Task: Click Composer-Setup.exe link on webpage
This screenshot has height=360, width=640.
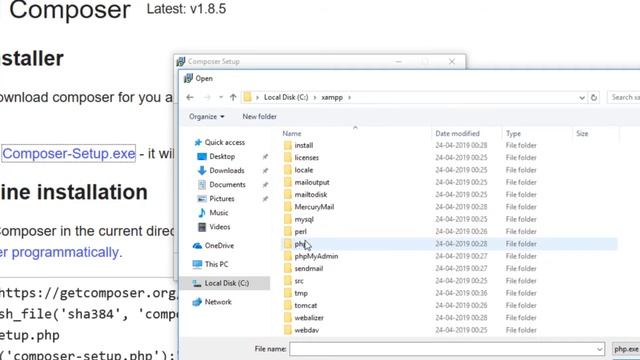Action: click(69, 153)
